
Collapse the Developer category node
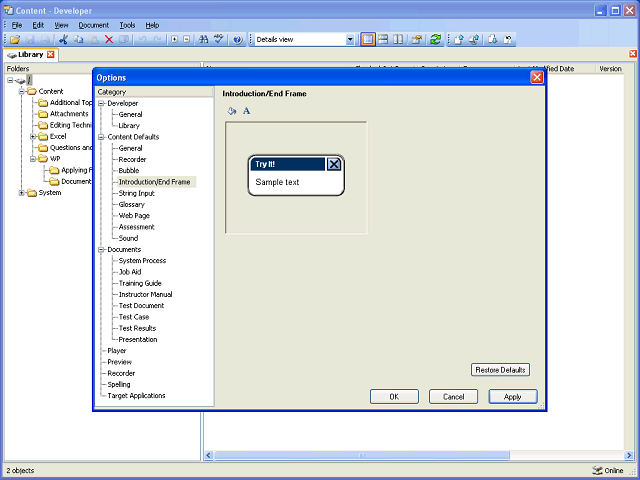click(x=101, y=103)
